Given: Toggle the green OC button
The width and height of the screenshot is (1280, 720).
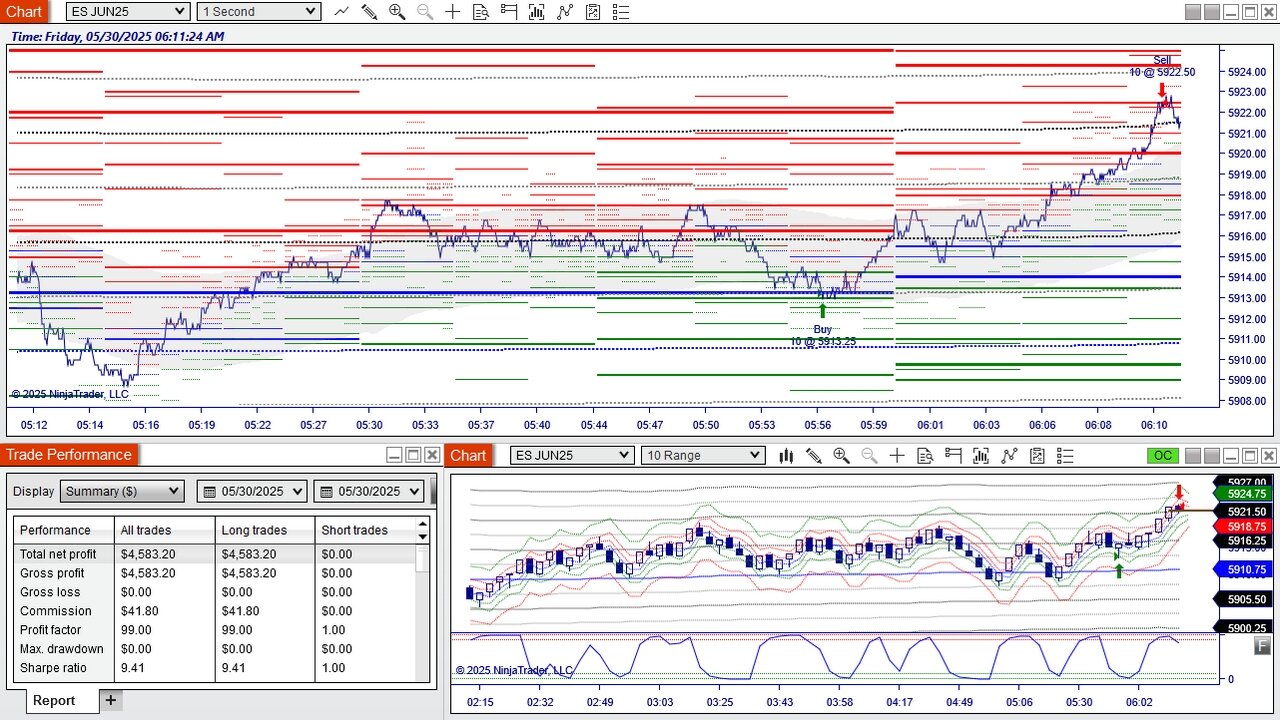Looking at the screenshot, I should (x=1163, y=455).
